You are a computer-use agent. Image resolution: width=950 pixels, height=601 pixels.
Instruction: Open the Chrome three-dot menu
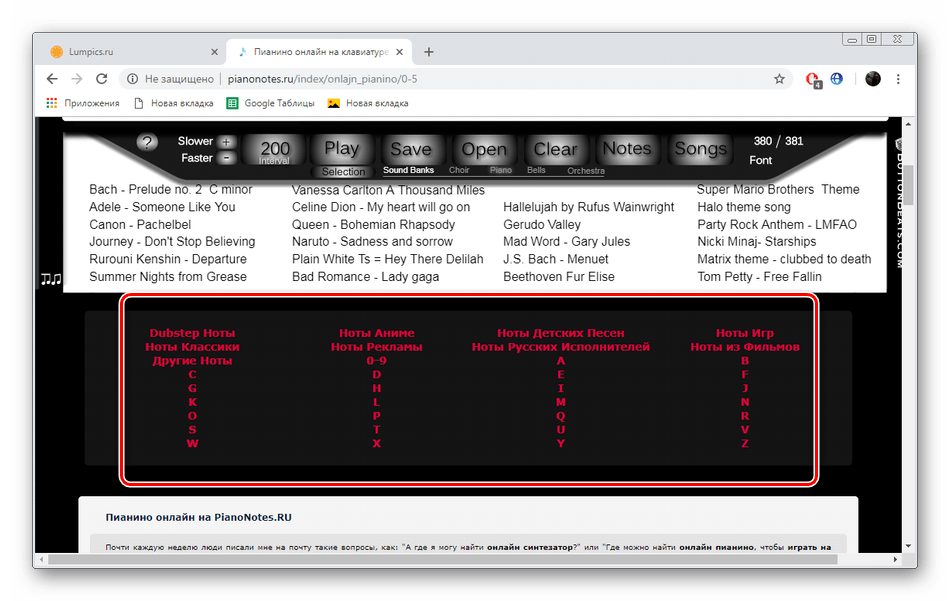coord(898,79)
